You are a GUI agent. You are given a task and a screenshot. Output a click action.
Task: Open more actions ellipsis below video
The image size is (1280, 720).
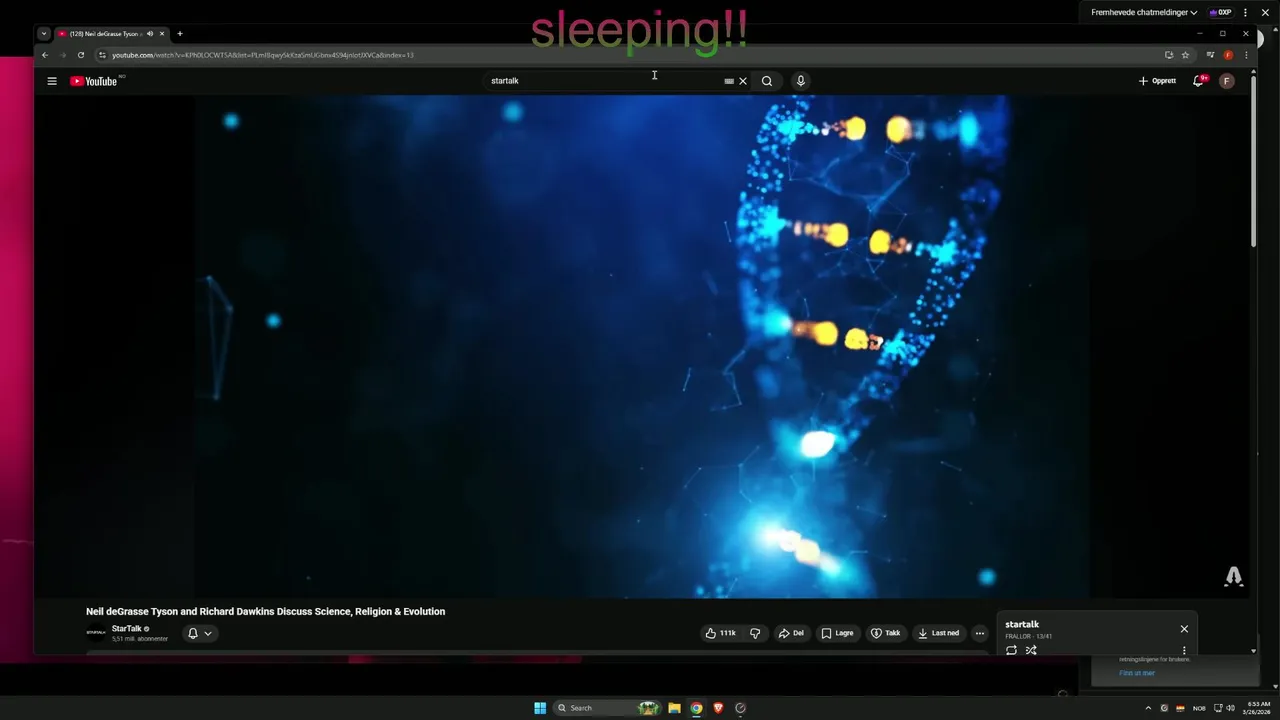980,633
